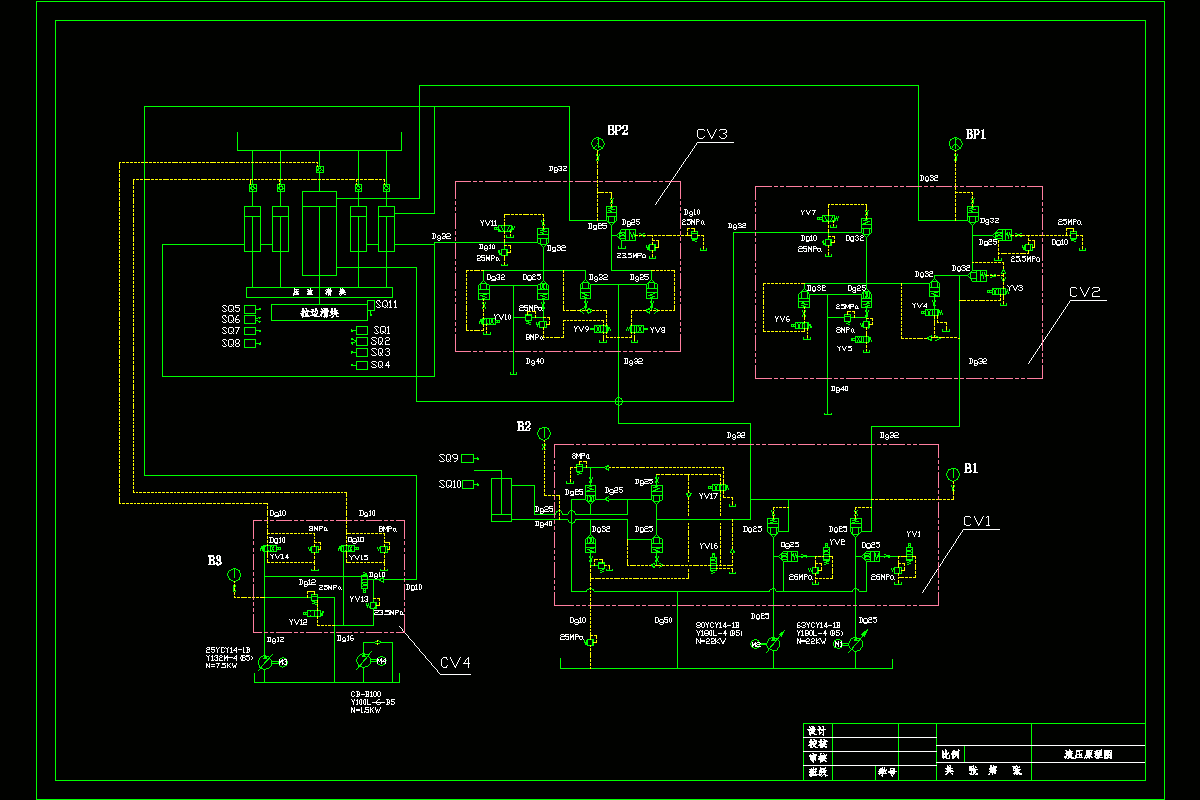Select the SQ1 limit switch symbol
This screenshot has height=800, width=1200.
(x=362, y=330)
